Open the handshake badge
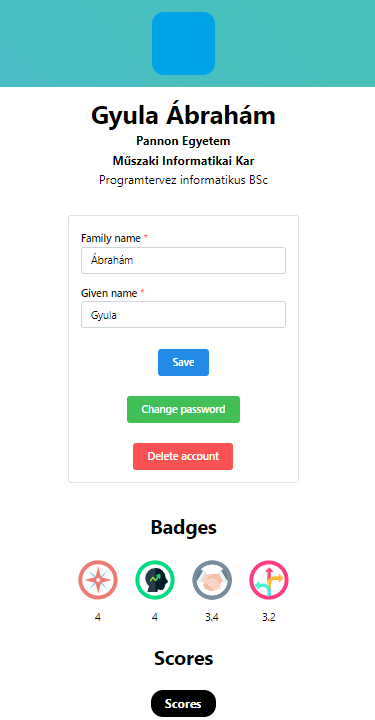 tap(212, 580)
